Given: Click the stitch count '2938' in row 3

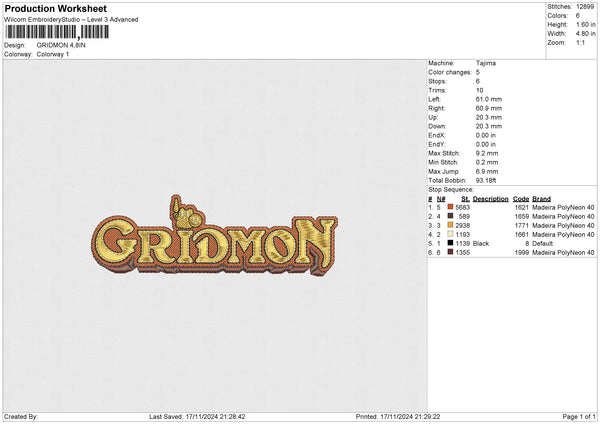Looking at the screenshot, I should (x=463, y=225).
